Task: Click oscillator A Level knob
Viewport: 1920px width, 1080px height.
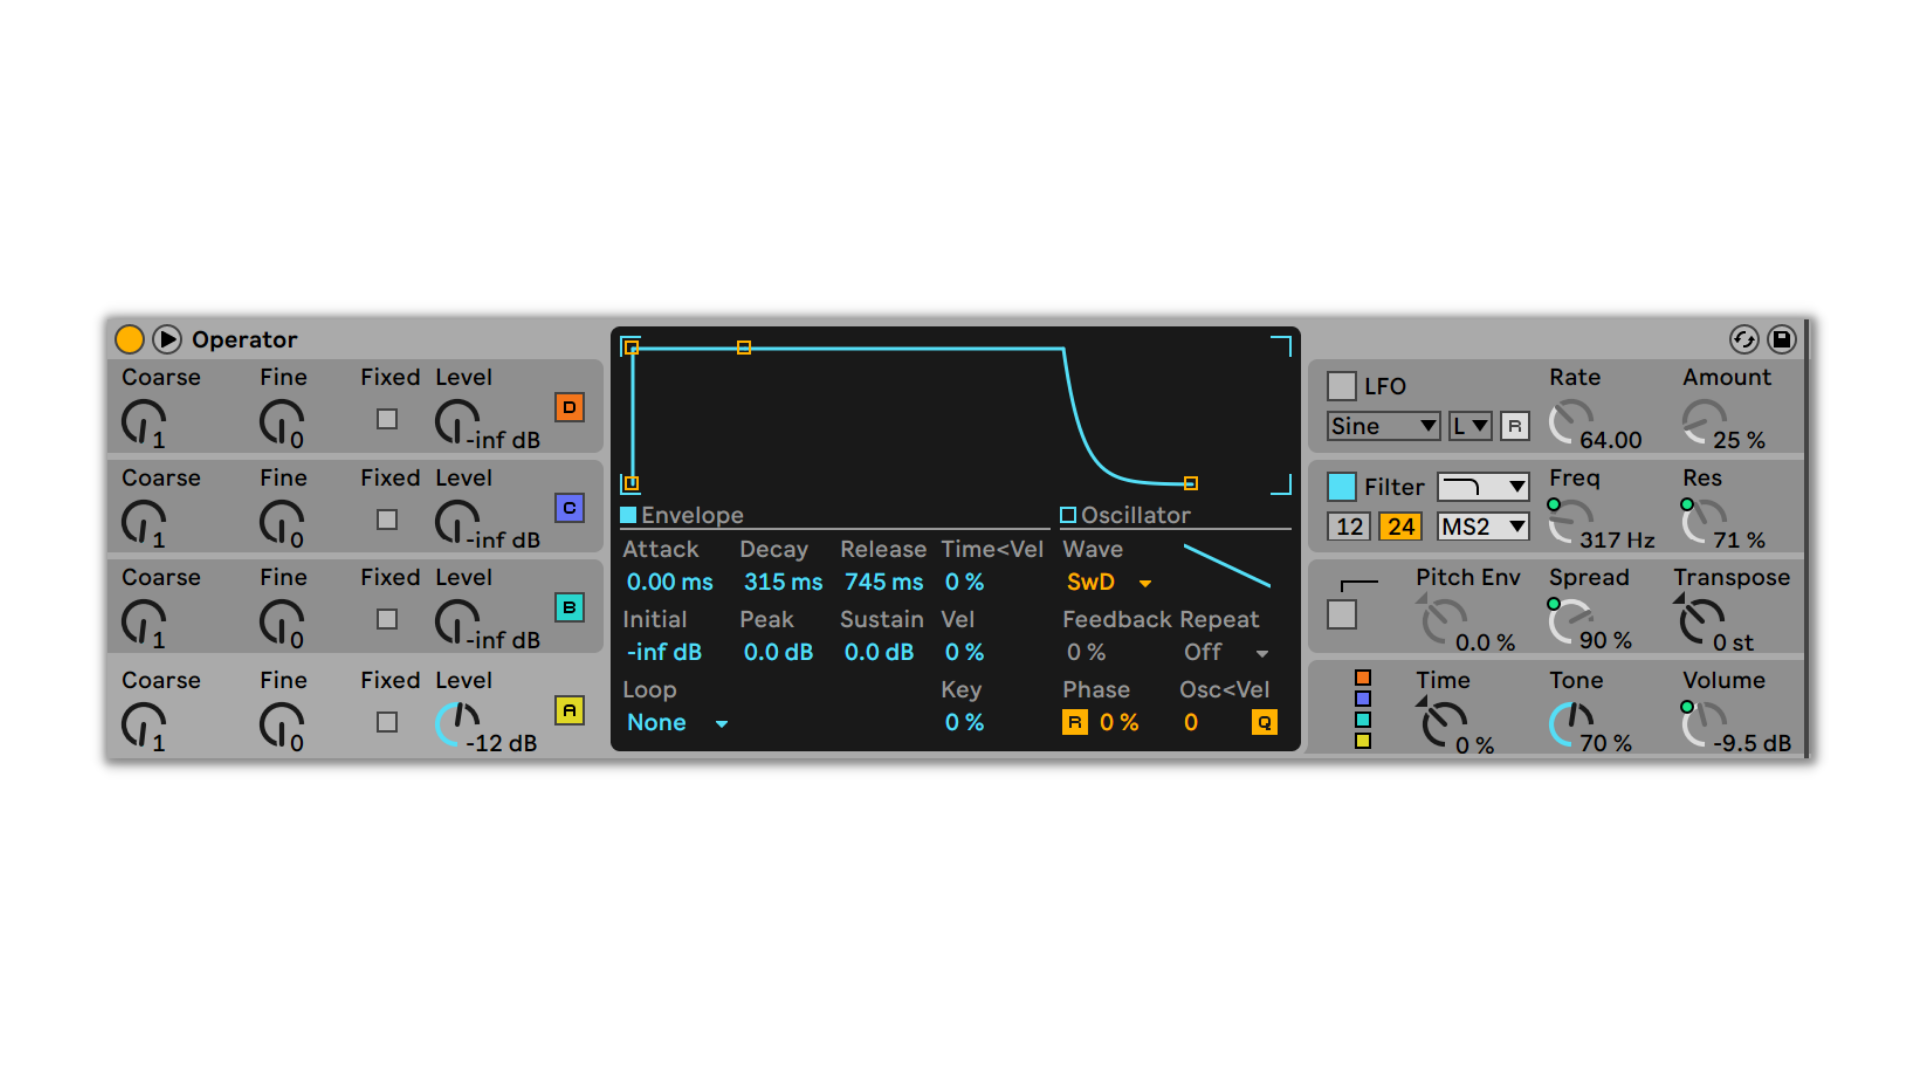Action: pos(457,722)
